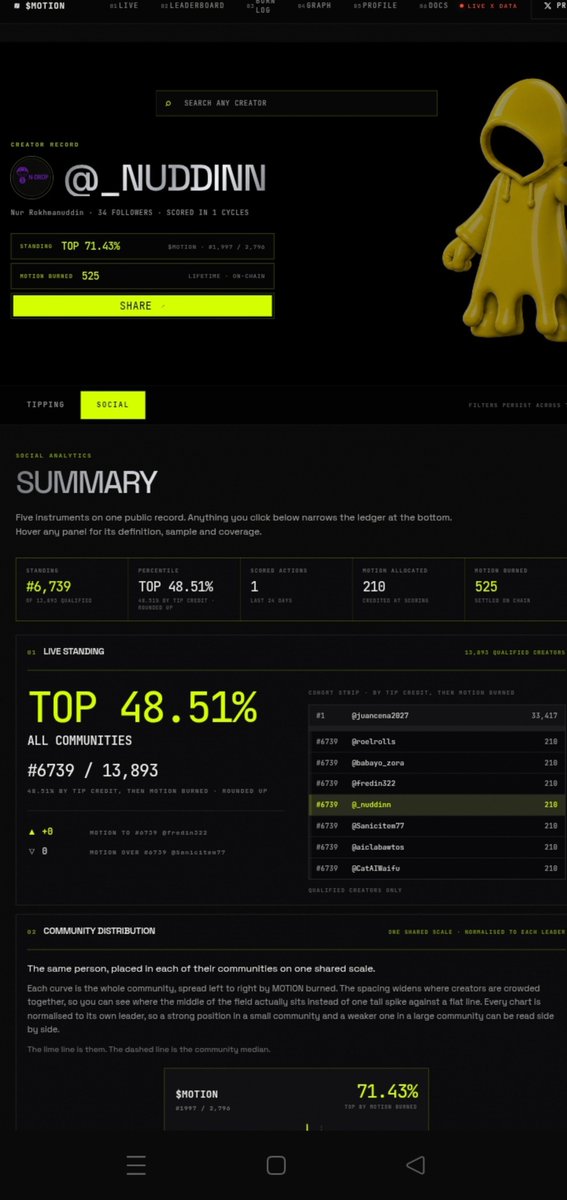Select the @roelrolls cohort row
The width and height of the screenshot is (567, 1200).
436,742
